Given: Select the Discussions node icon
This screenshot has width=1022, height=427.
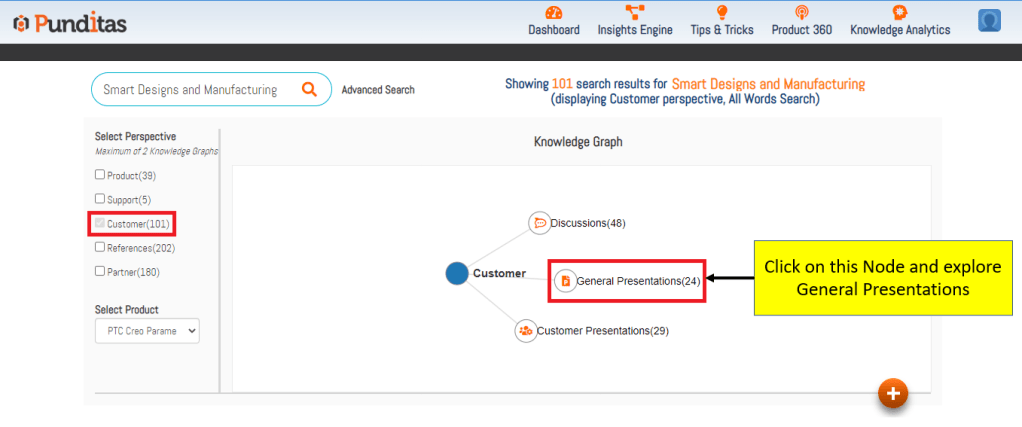Looking at the screenshot, I should click(539, 222).
